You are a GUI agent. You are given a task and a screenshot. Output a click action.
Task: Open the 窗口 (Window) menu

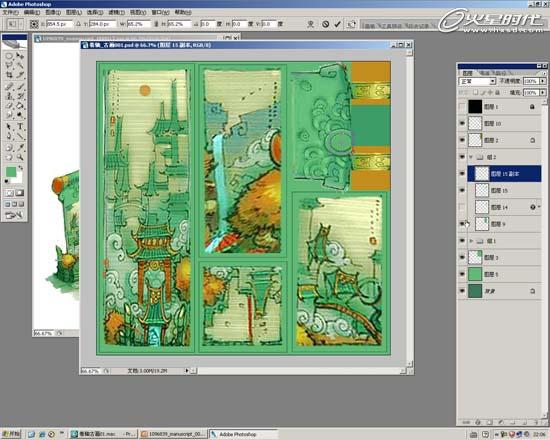point(160,12)
